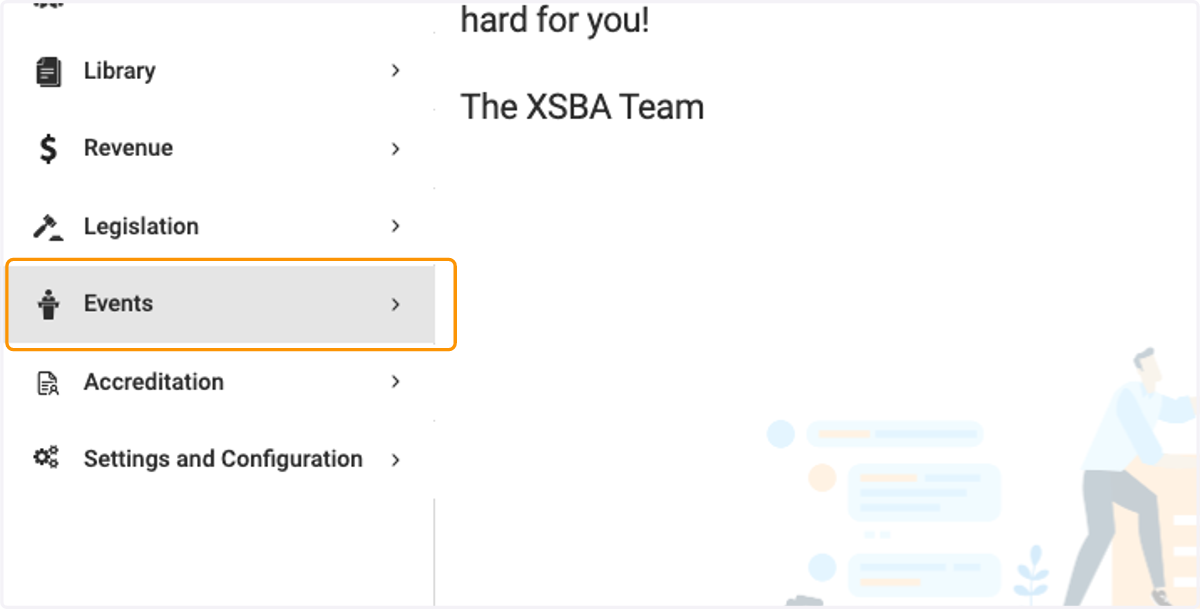The width and height of the screenshot is (1200, 609).
Task: Select the highlighted Events menu label
Action: click(118, 303)
